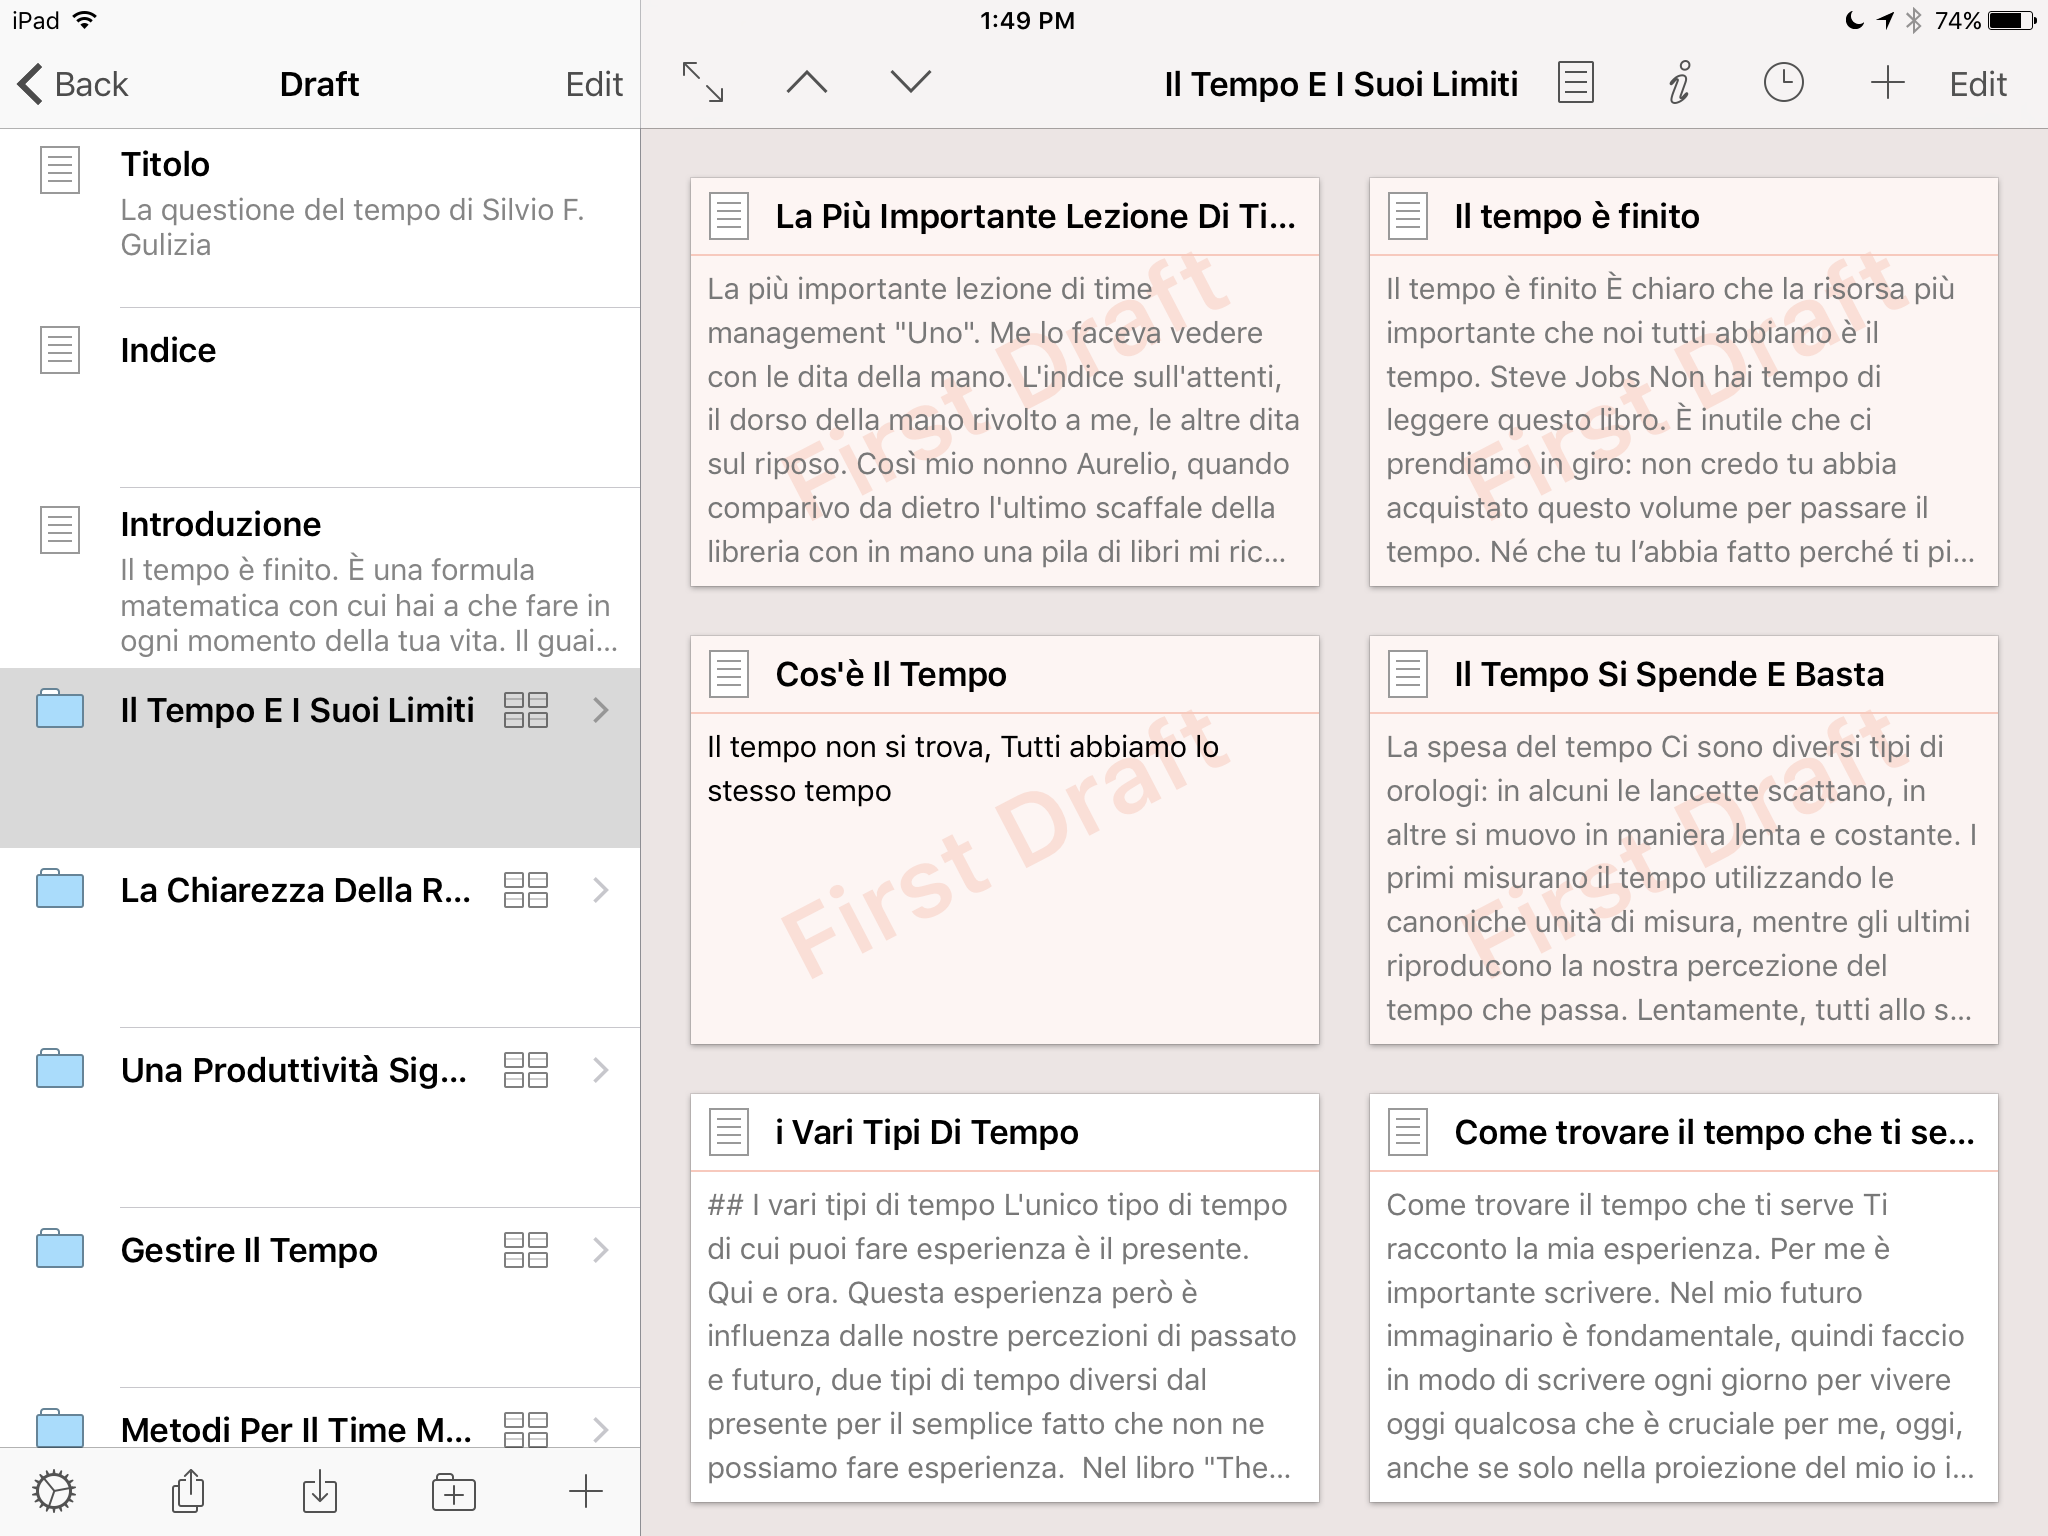2048x1536 pixels.
Task: Tap Il Tempo E I Suoi Limiti toolbar title
Action: [1341, 84]
